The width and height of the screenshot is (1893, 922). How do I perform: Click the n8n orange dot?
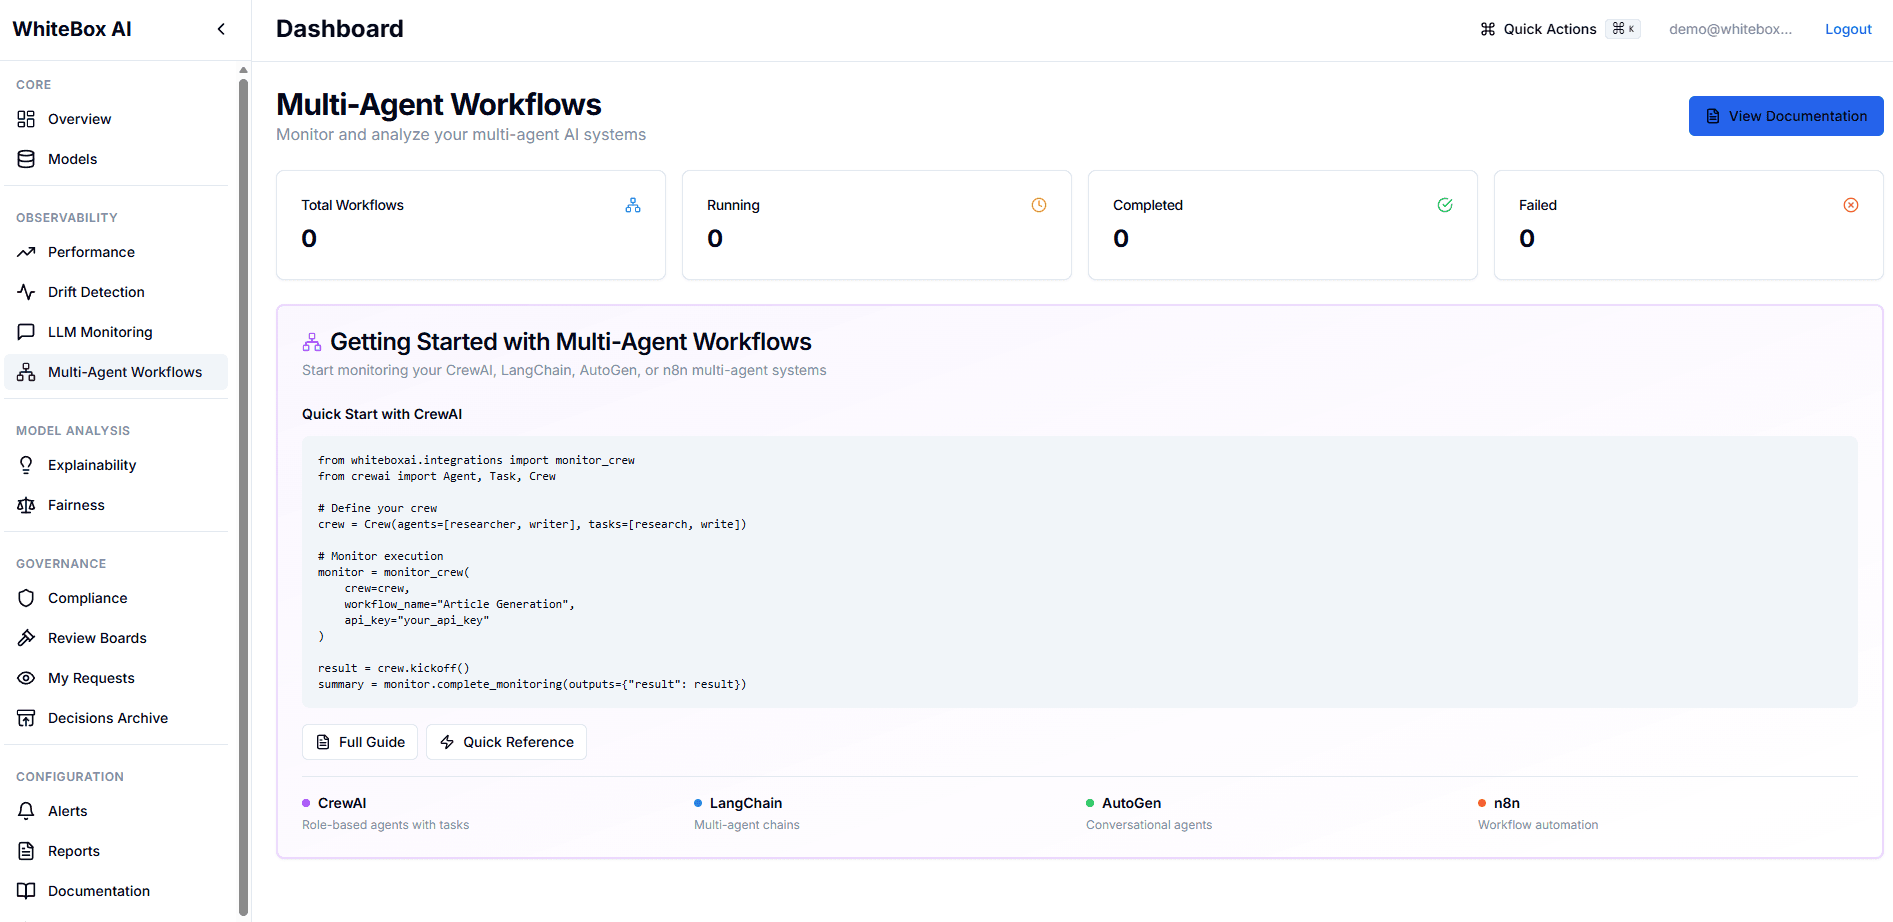click(1482, 803)
